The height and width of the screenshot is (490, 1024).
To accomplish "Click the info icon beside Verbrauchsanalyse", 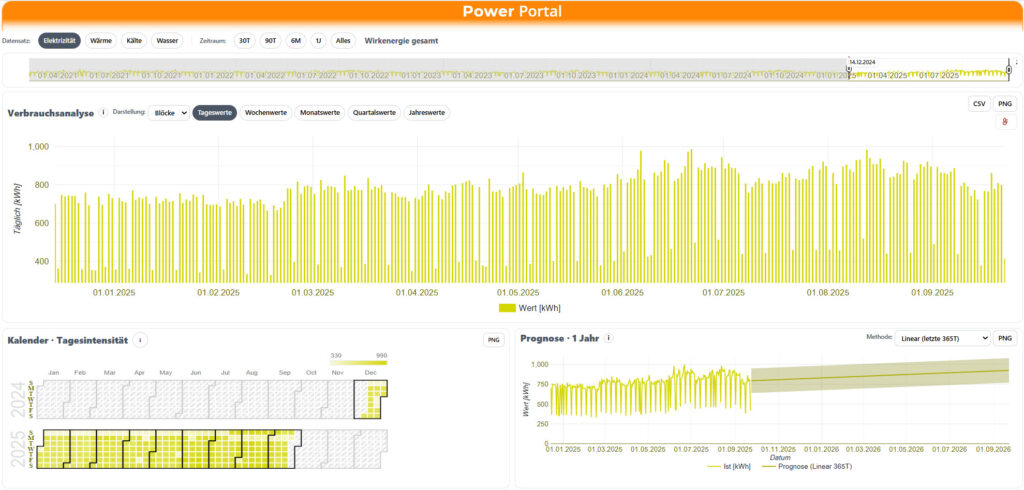I will tap(104, 113).
